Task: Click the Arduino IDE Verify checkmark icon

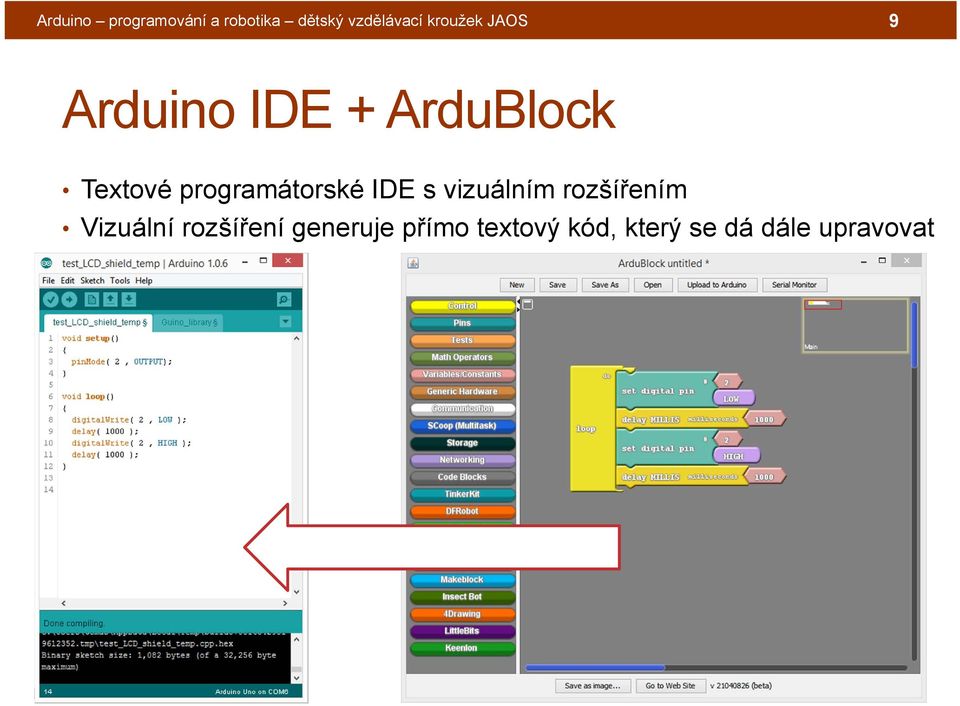Action: tap(51, 299)
